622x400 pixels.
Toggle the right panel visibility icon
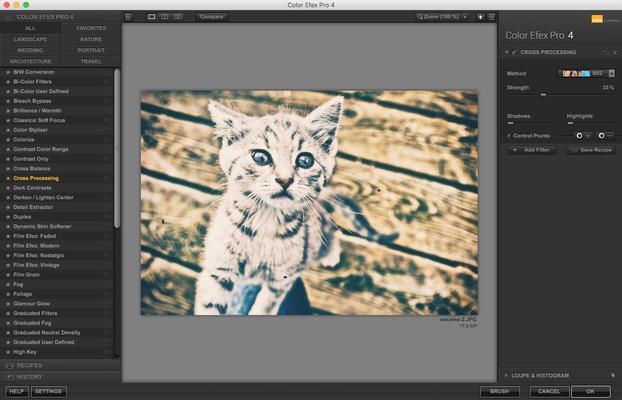pyautogui.click(x=490, y=17)
